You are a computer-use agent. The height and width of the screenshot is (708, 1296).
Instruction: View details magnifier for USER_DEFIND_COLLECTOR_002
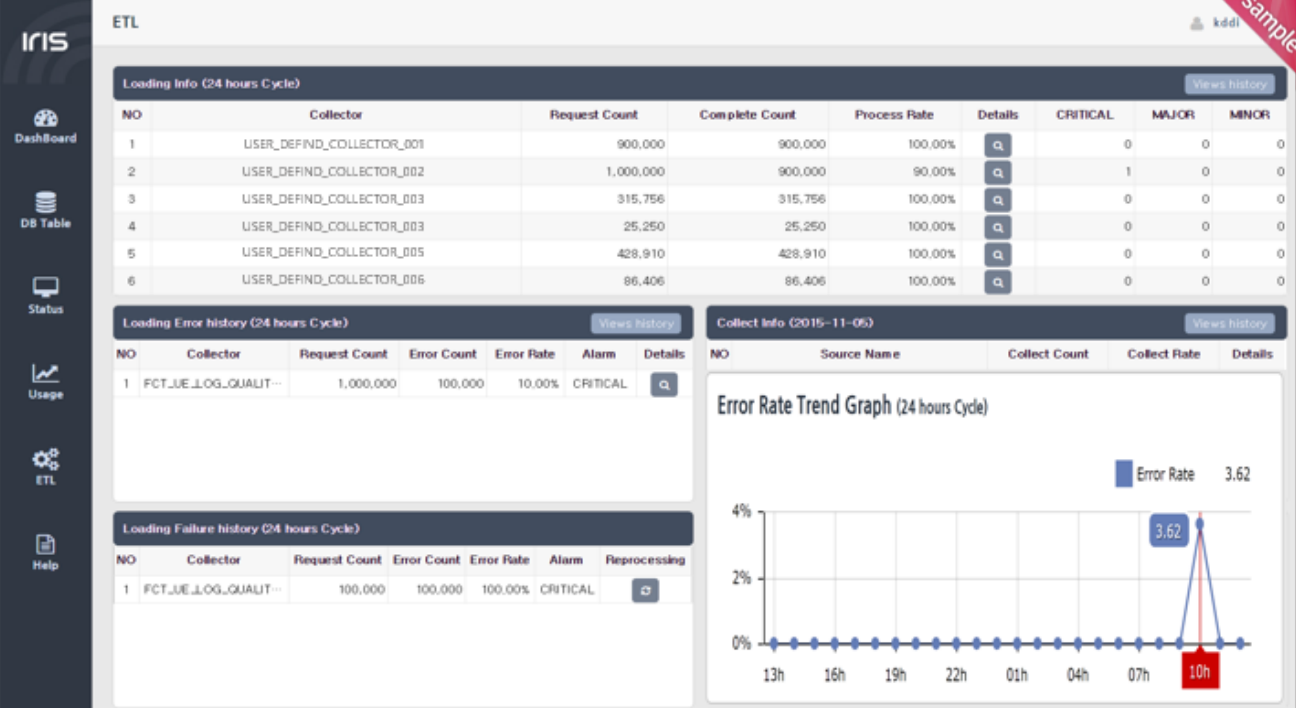coord(997,173)
